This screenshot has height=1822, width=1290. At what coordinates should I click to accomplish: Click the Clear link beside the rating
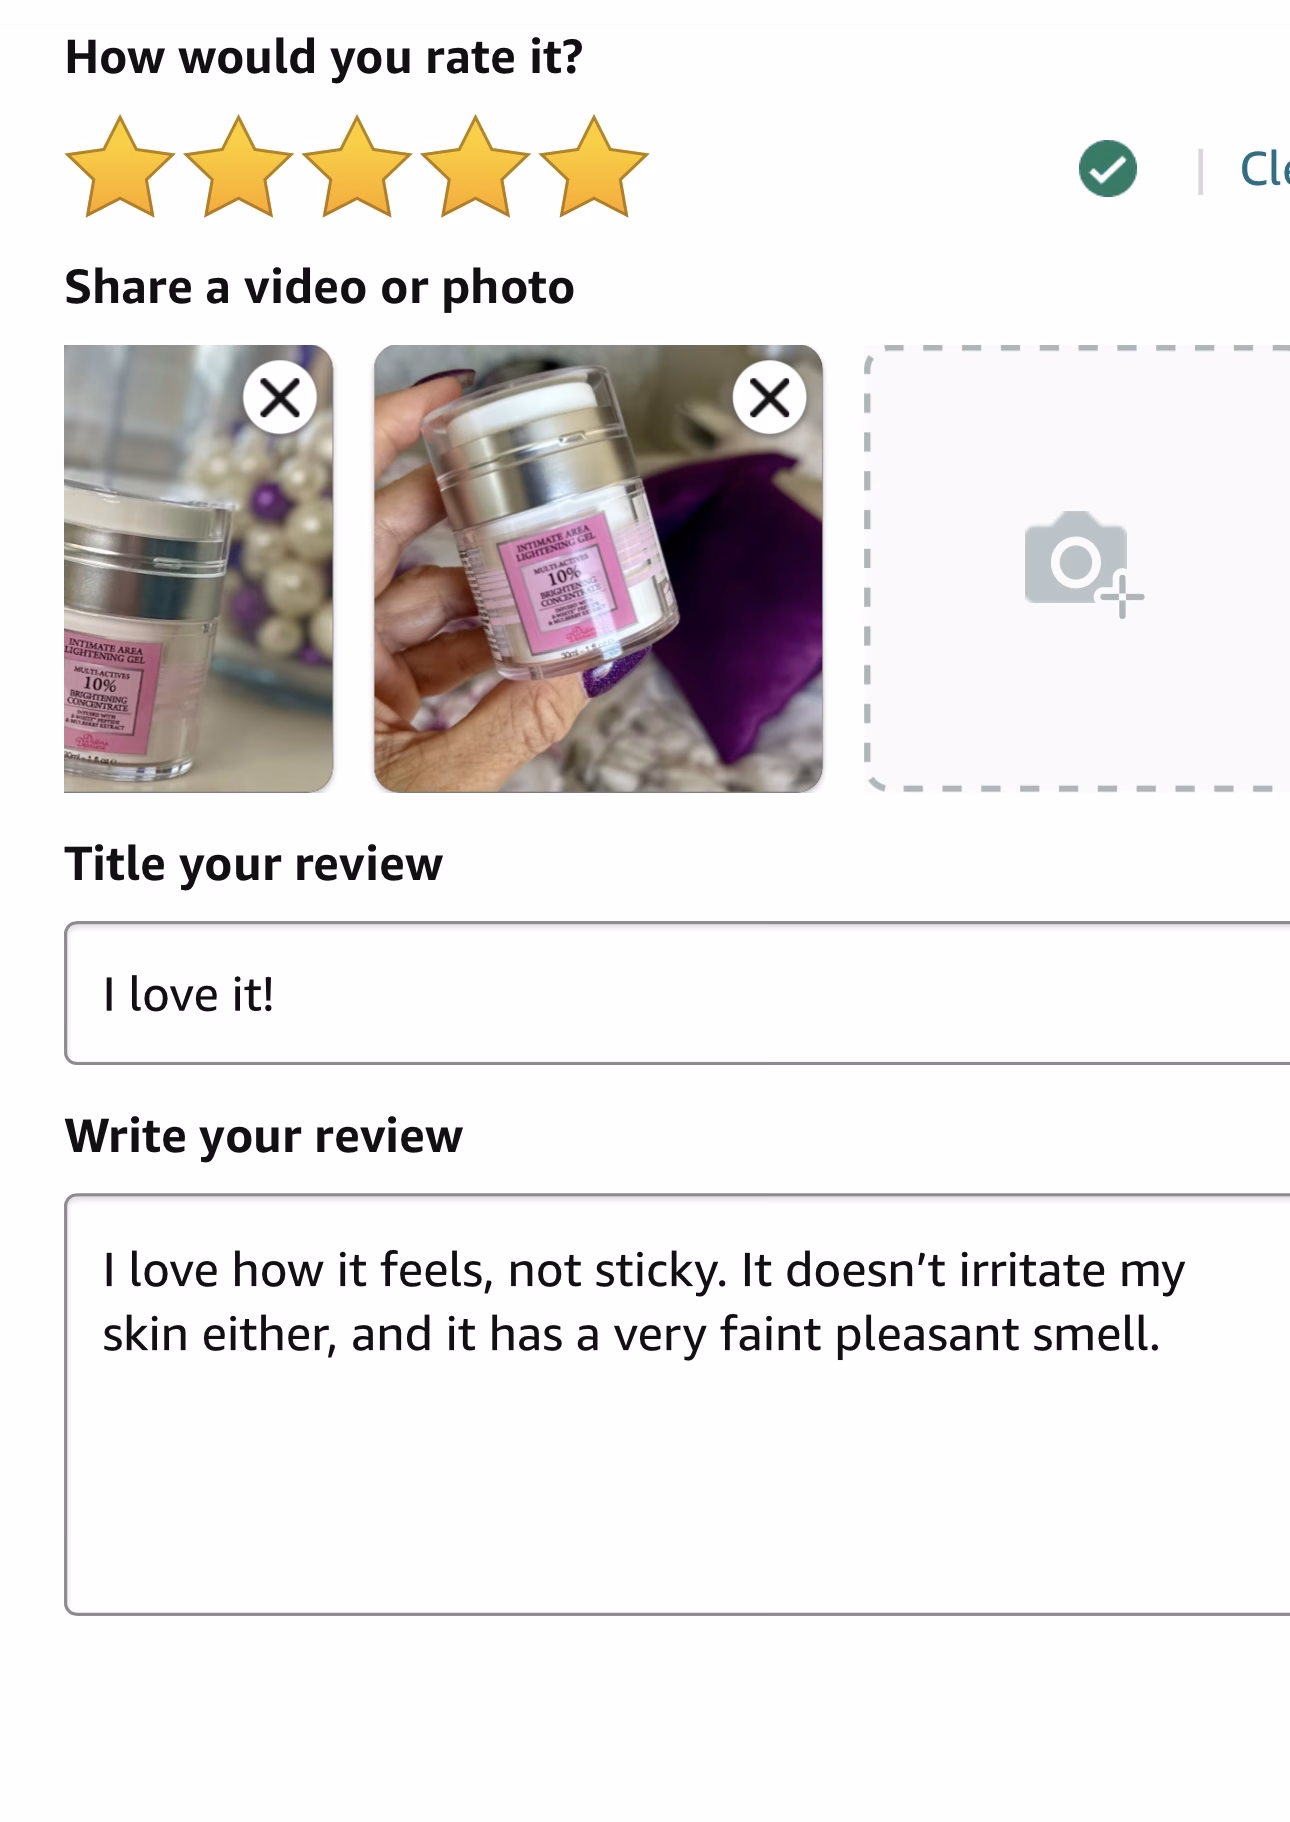[1264, 168]
